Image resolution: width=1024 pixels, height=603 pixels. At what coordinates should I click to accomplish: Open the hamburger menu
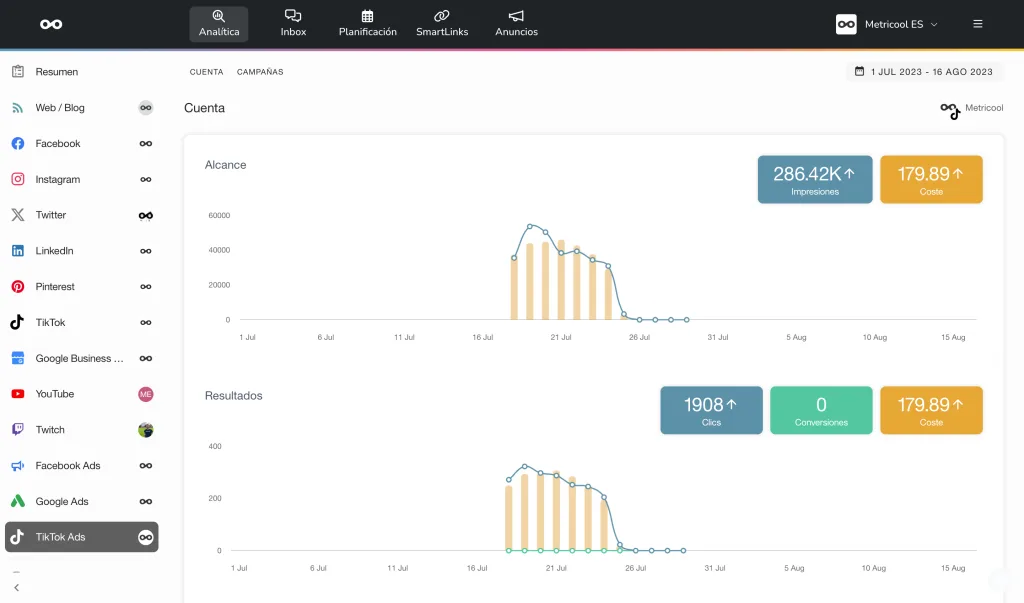coord(978,24)
